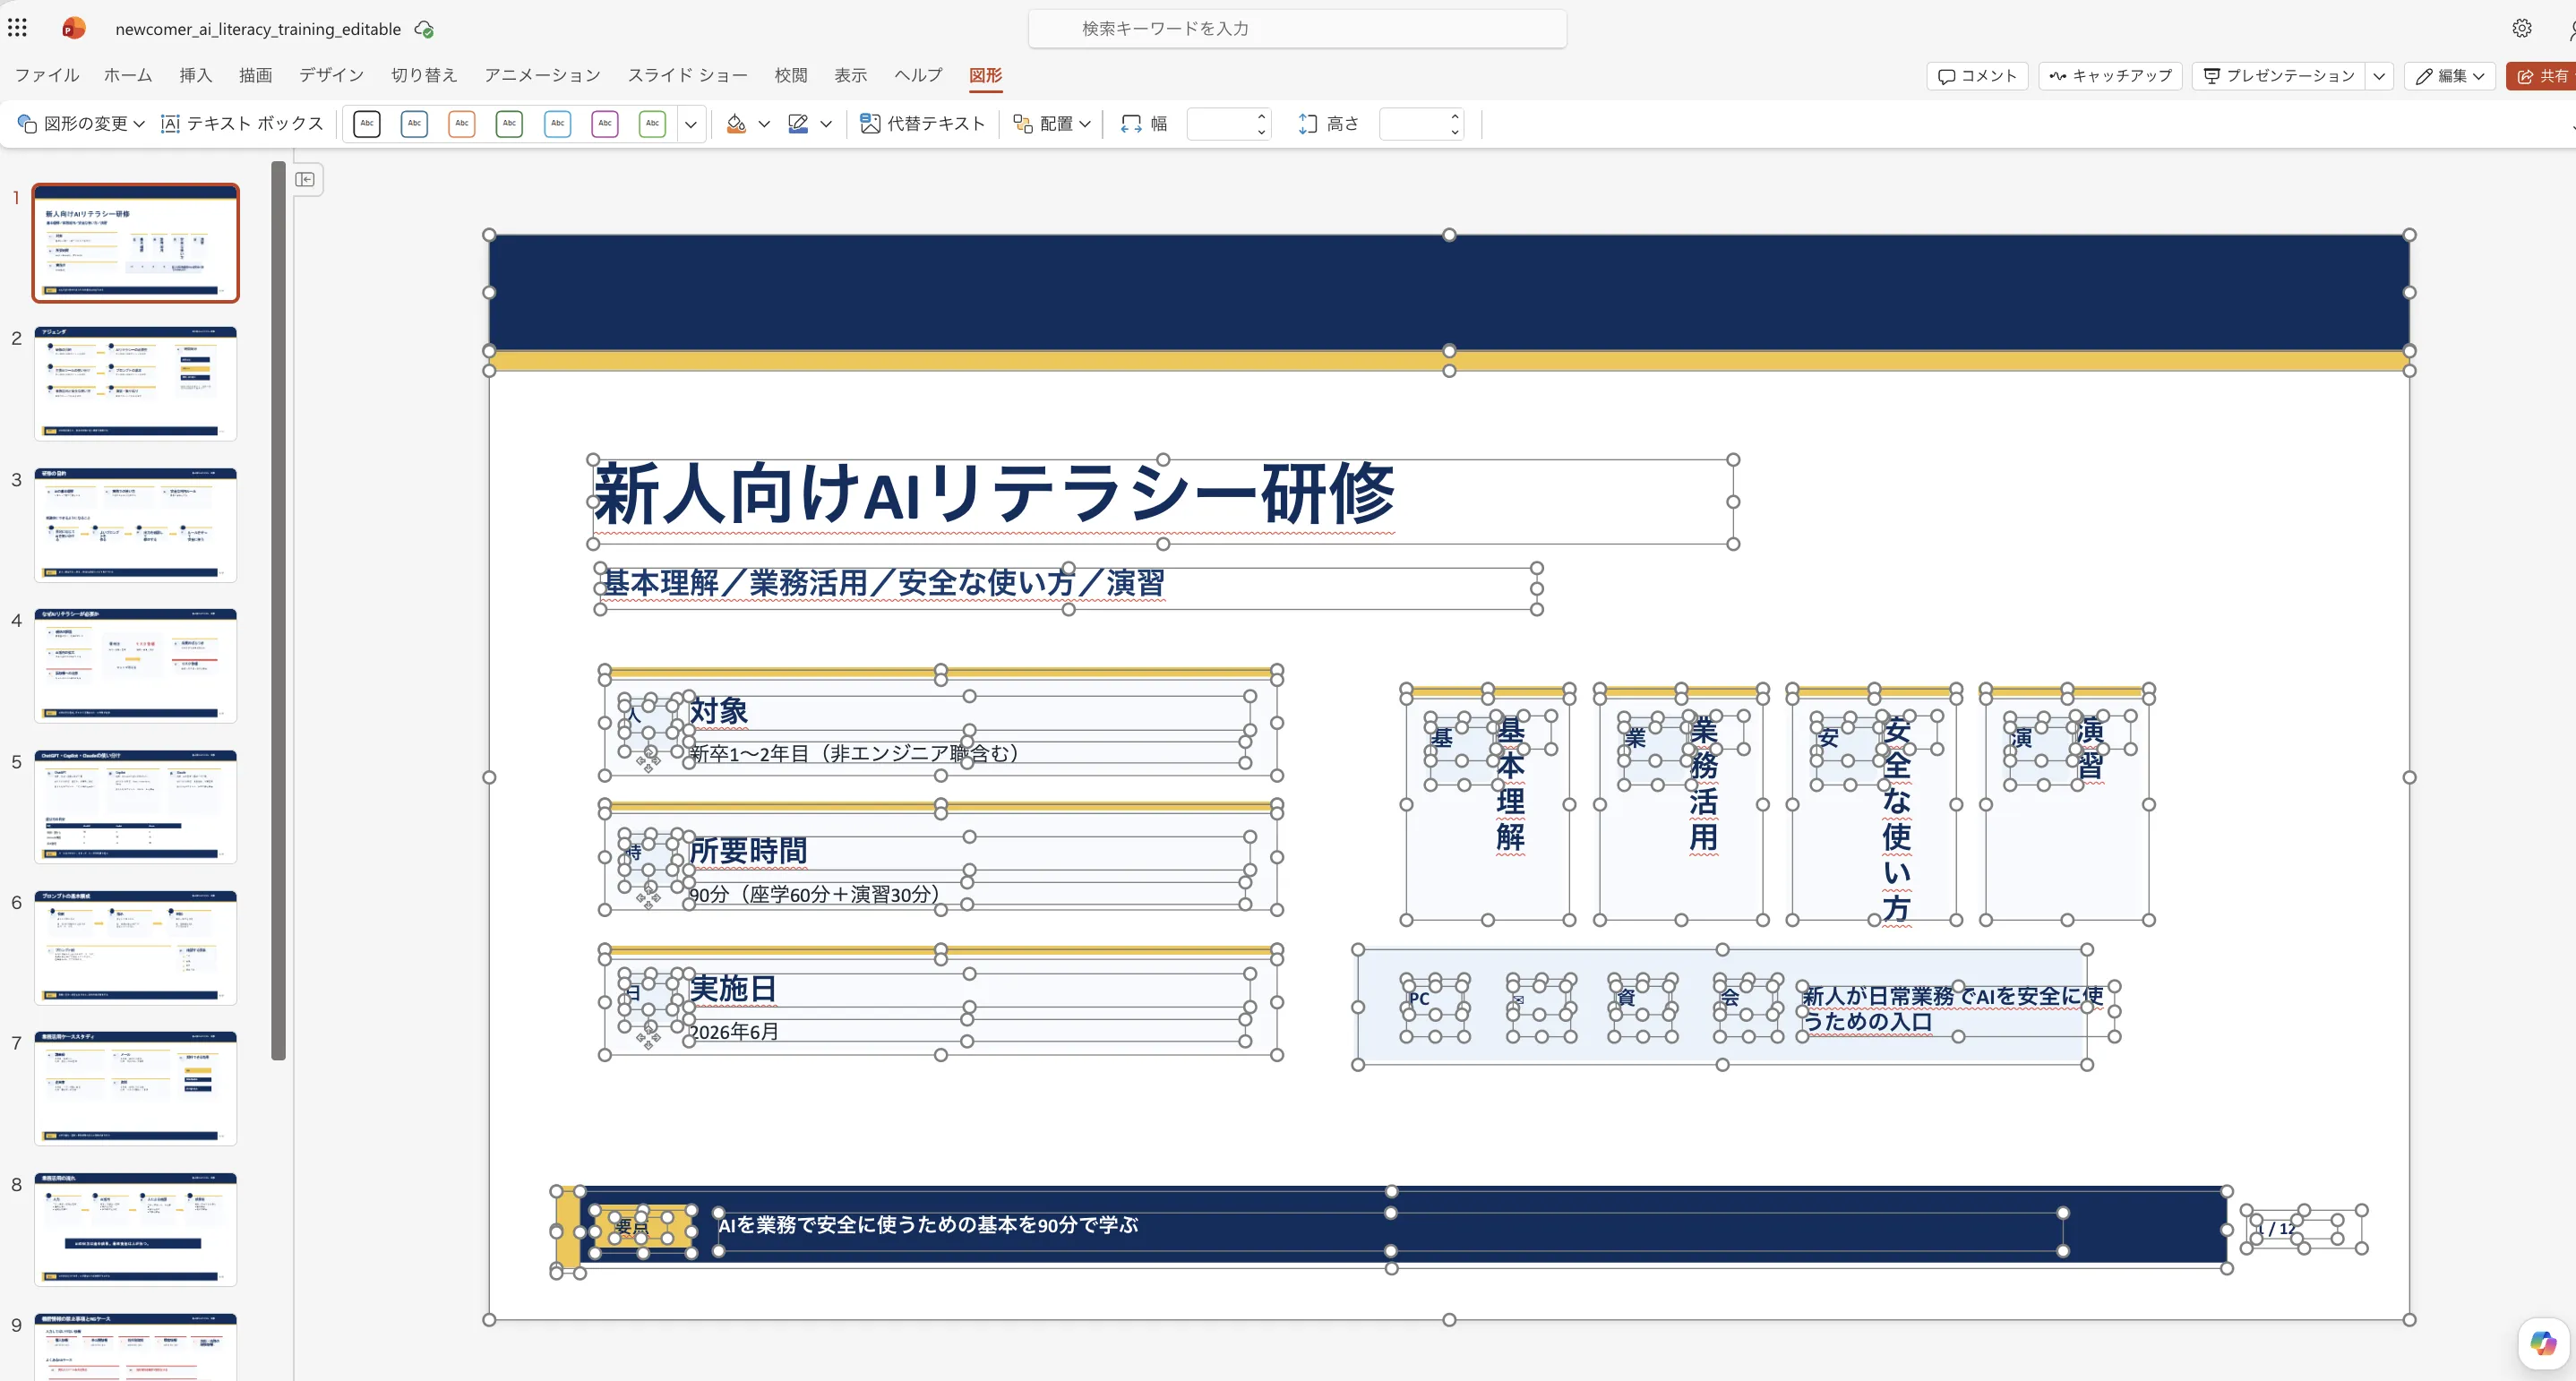
Task: Click the キャッチアップ button
Action: coord(2110,76)
